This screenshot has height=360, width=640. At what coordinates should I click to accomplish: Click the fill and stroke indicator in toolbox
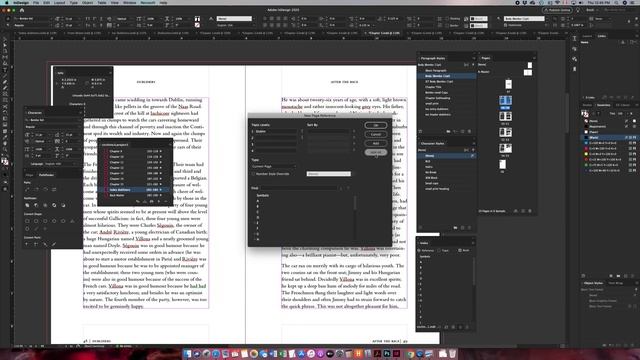coord(5,161)
